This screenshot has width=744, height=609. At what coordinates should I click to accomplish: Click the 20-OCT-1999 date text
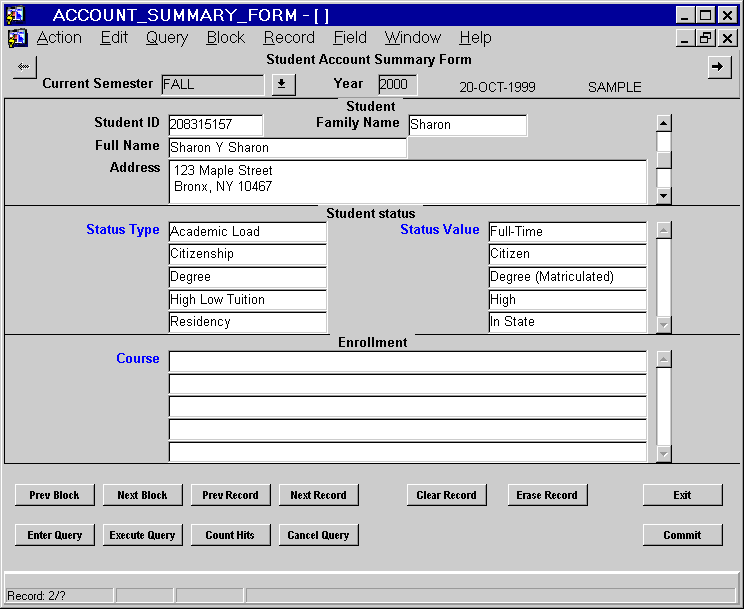point(497,87)
